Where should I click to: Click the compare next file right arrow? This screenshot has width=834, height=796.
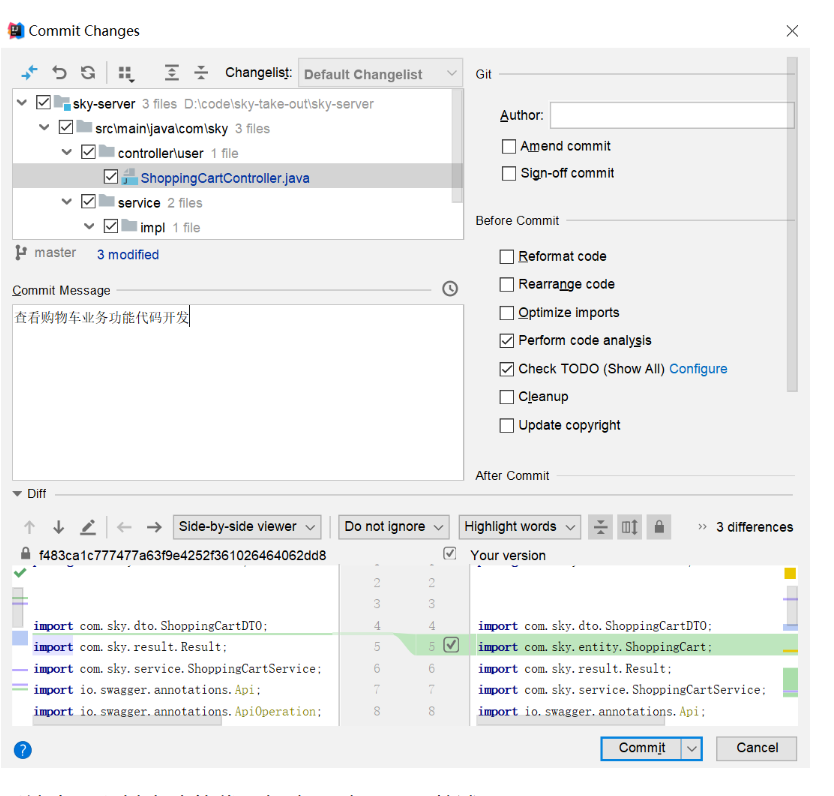[x=154, y=527]
